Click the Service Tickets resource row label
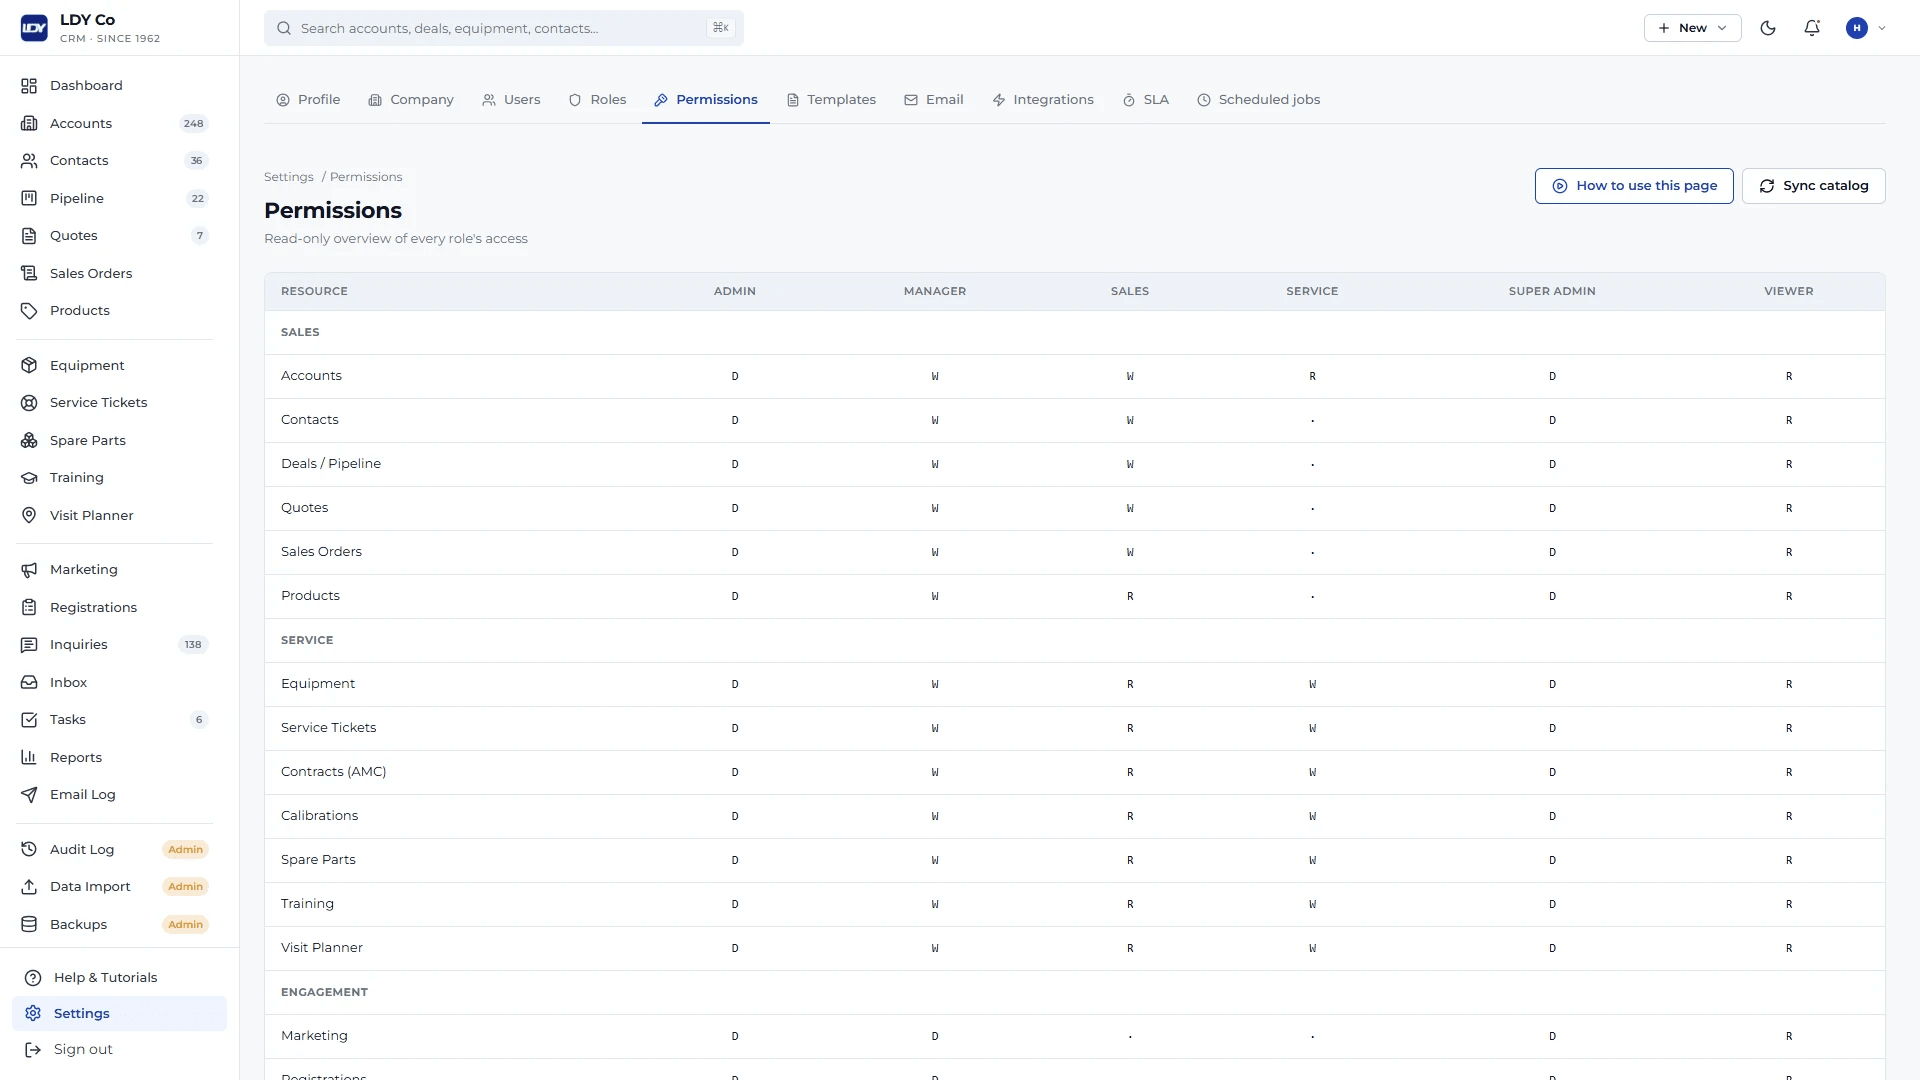Screen dimensions: 1920x1080 [328, 728]
